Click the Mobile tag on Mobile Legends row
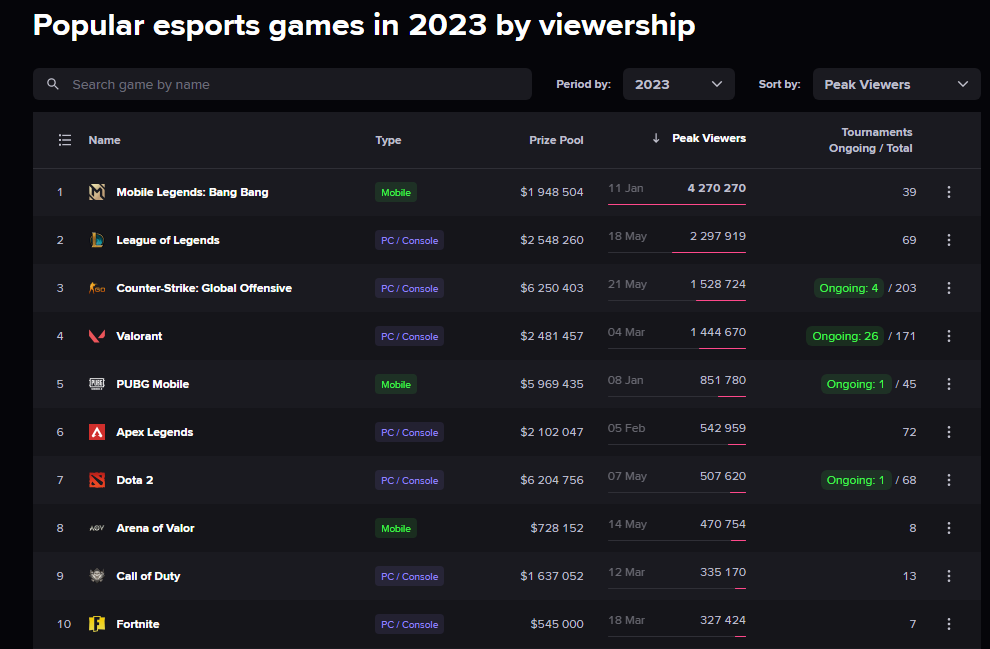This screenshot has width=990, height=649. coord(396,193)
